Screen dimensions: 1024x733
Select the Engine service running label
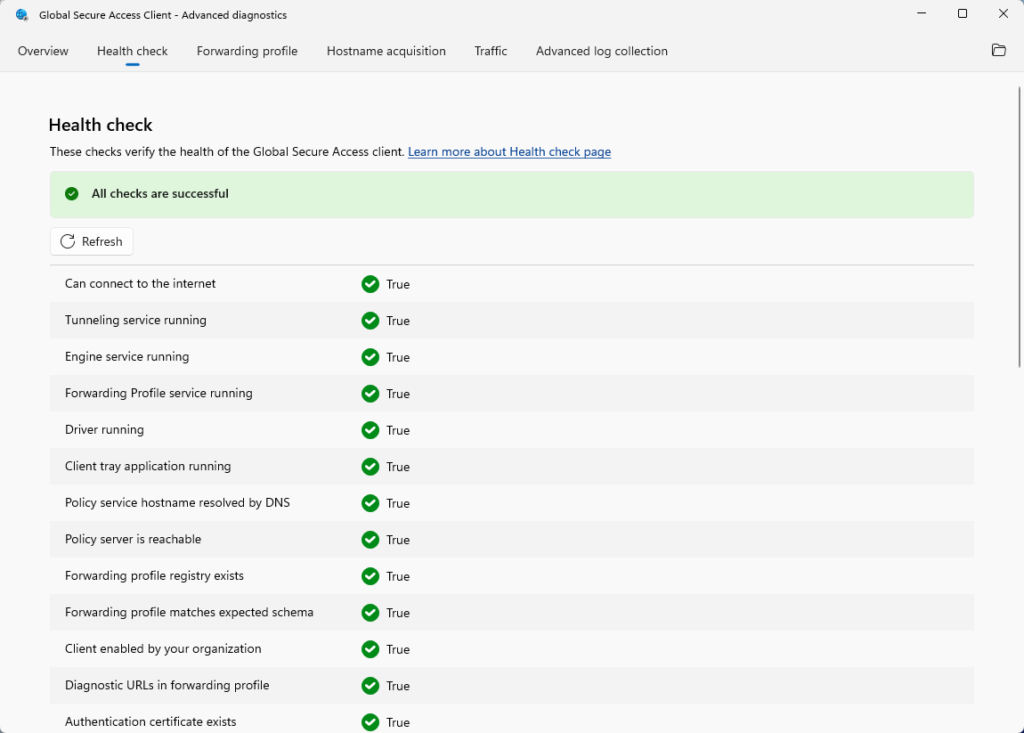[127, 357]
